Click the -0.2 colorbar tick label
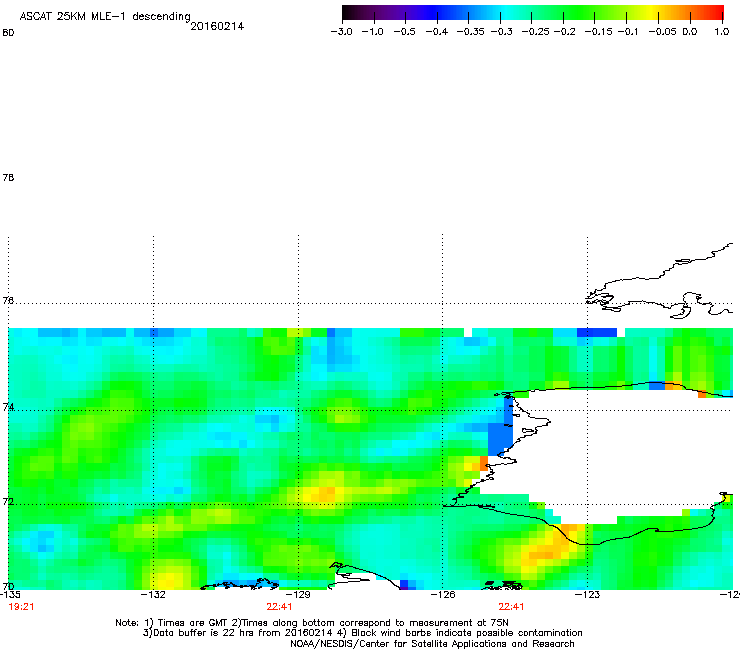 (x=564, y=32)
